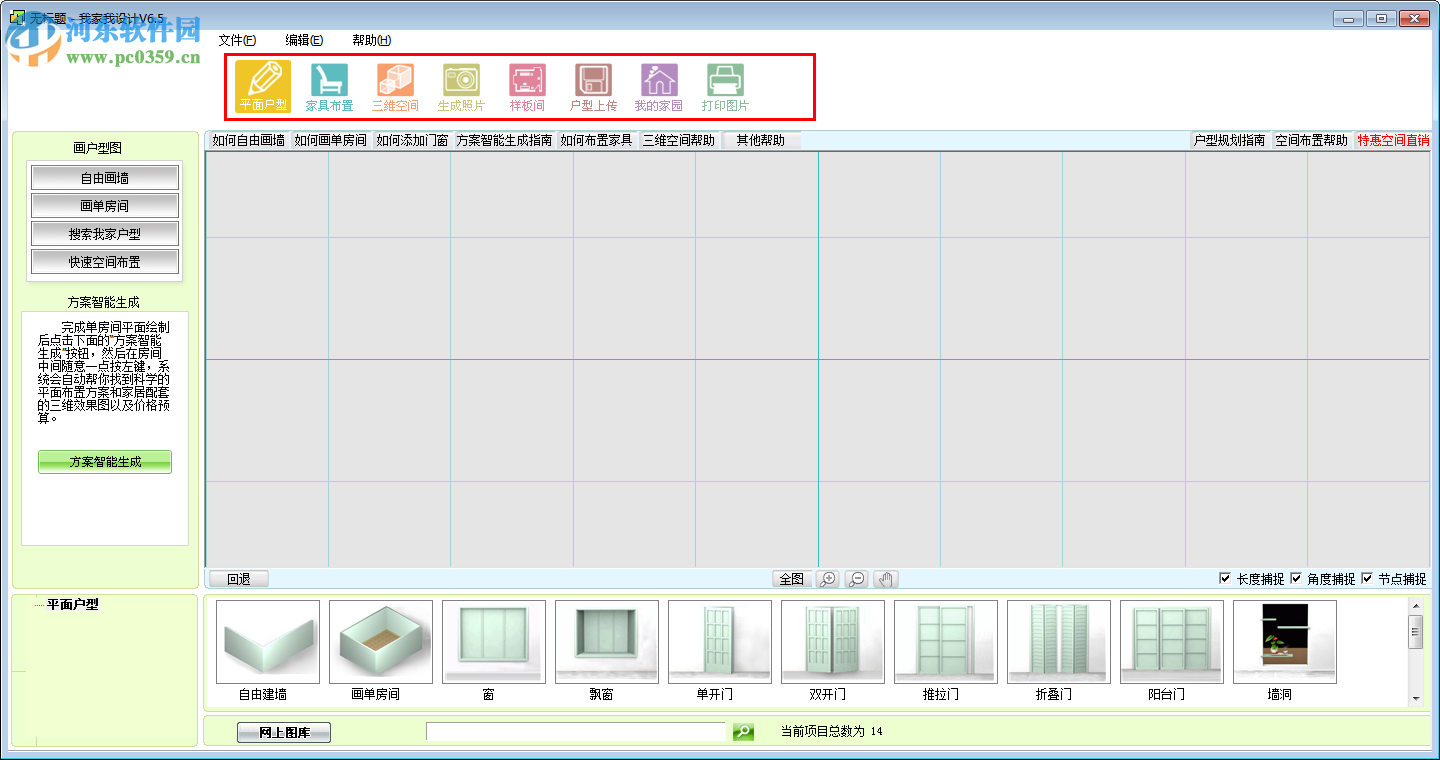Toggle the 长度捕捉 checkbox
Screen dimensions: 1440x760
pos(1225,578)
